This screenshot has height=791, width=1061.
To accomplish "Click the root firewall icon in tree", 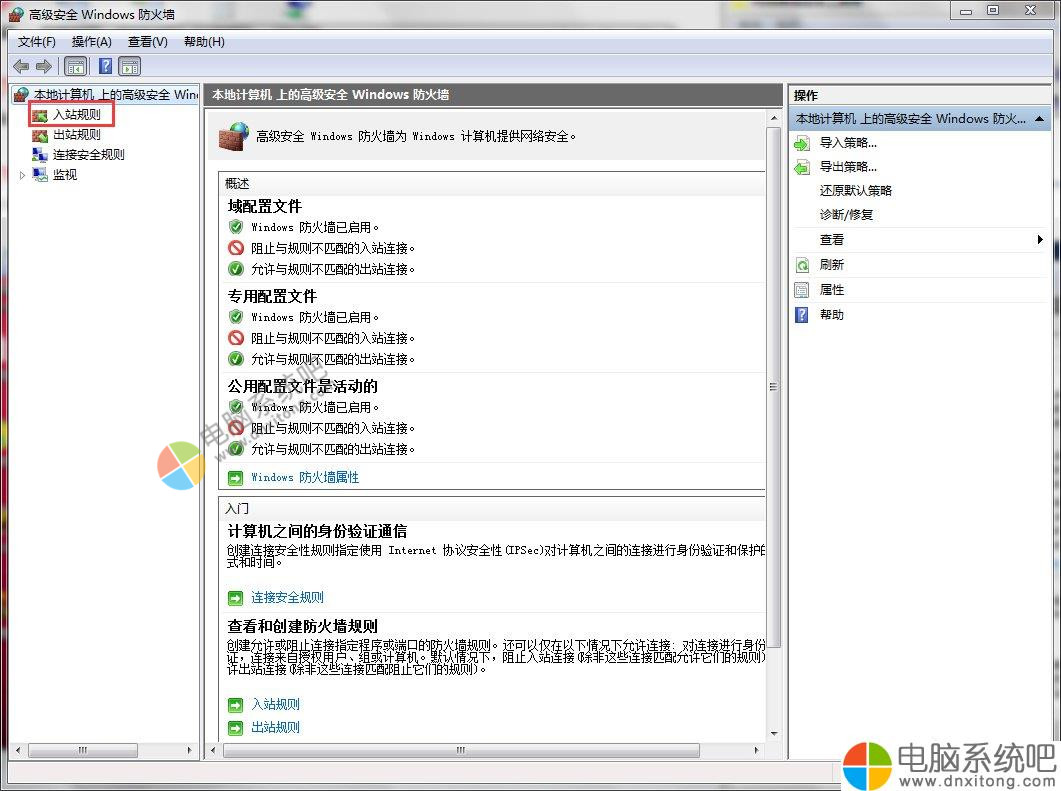I will (x=22, y=95).
